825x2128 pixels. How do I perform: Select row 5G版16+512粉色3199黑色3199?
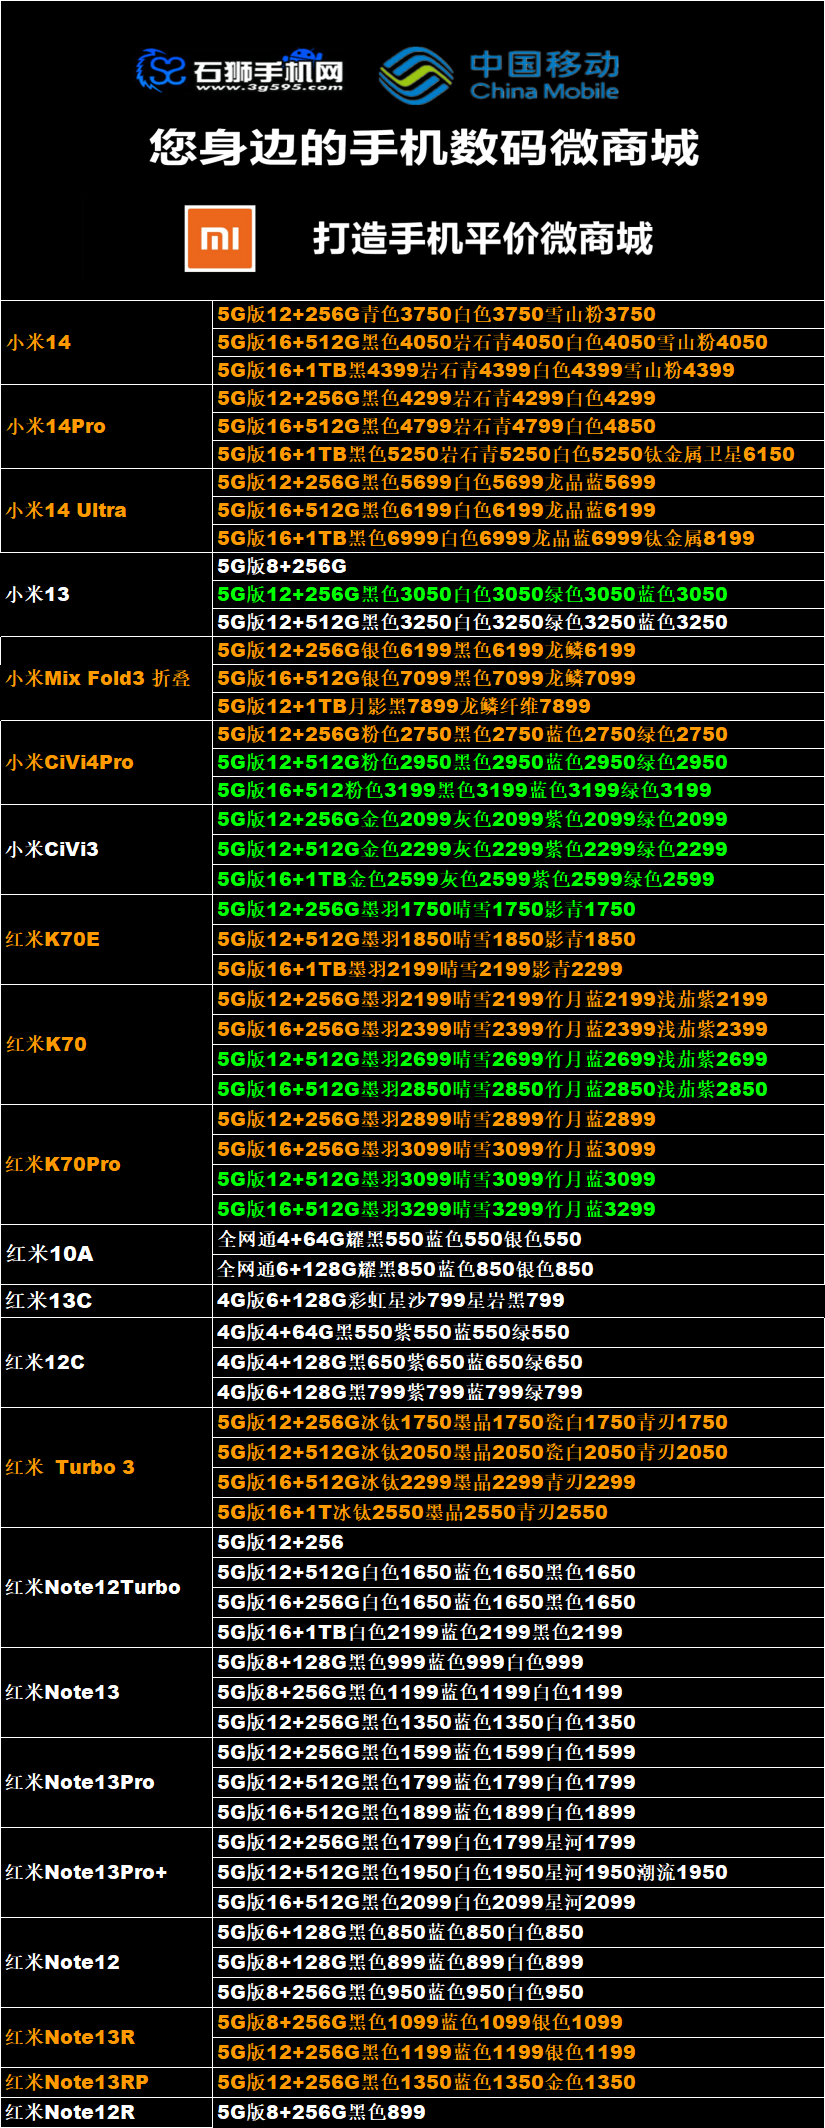pyautogui.click(x=519, y=790)
